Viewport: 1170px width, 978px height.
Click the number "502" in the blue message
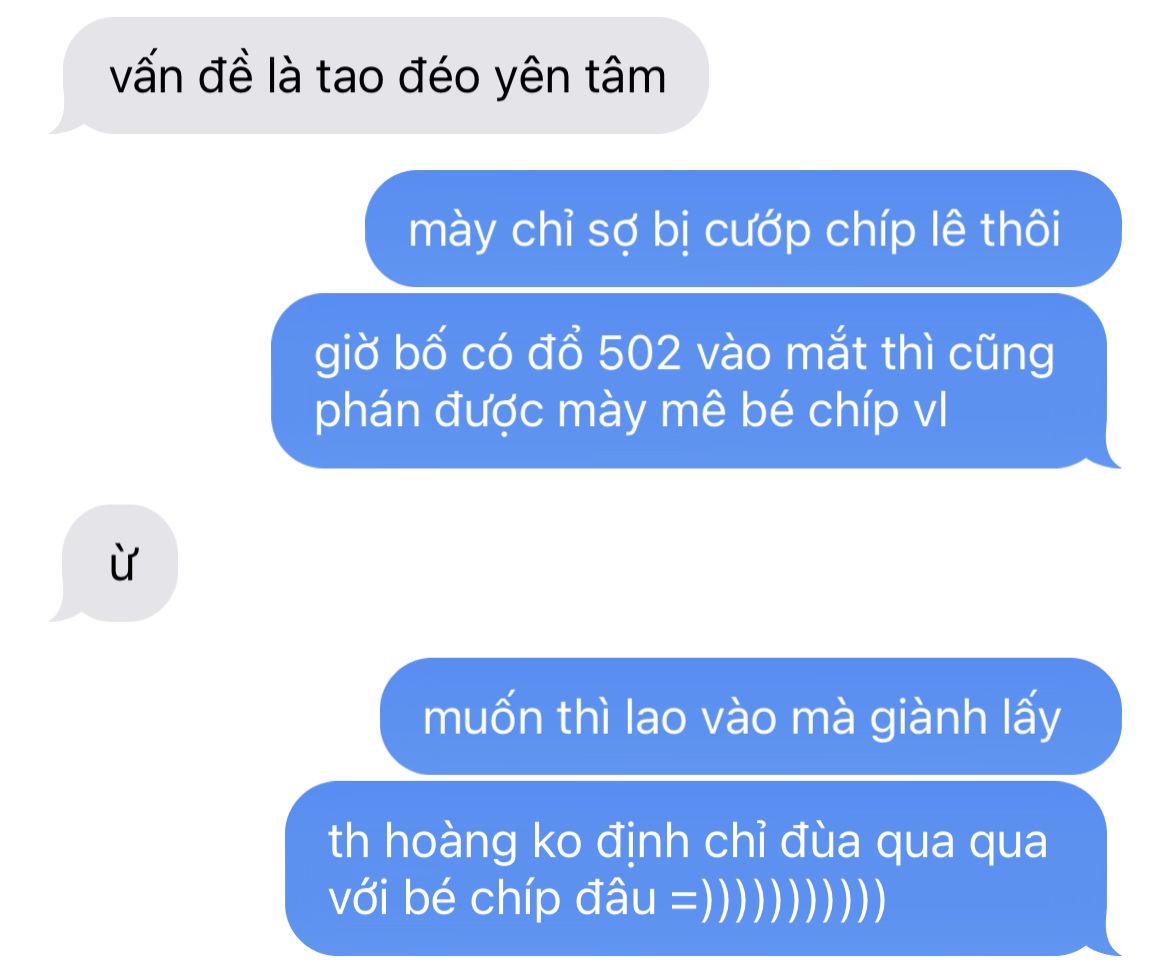click(x=640, y=352)
